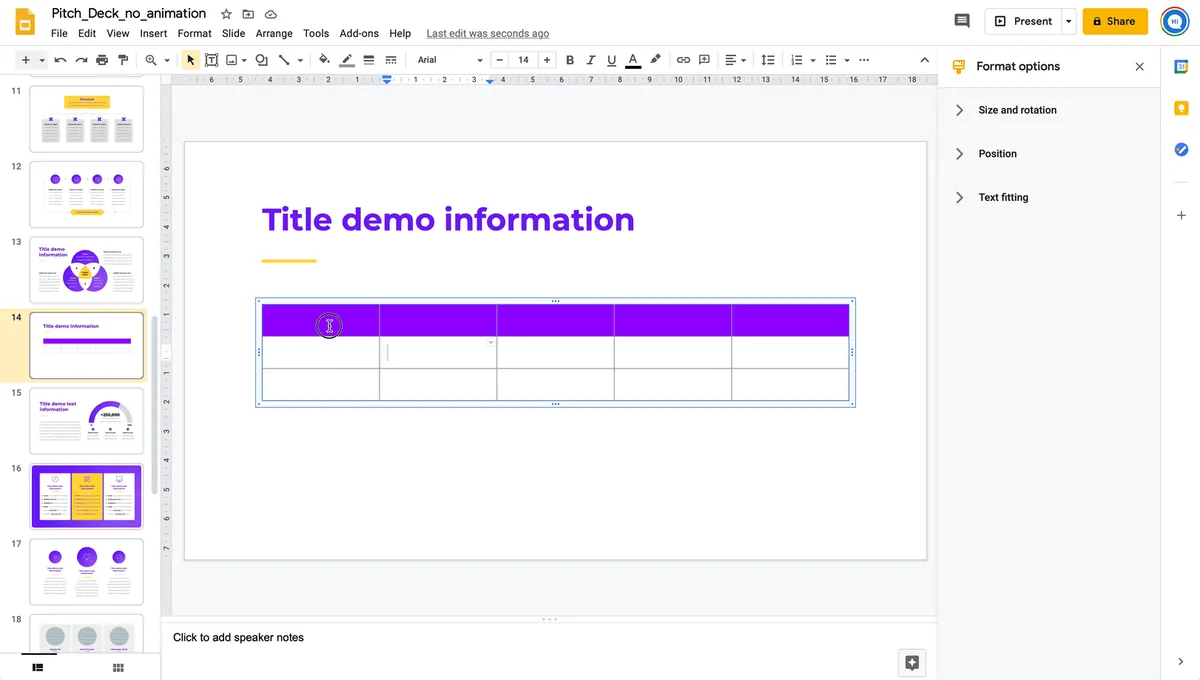Select the line tool

(284, 60)
